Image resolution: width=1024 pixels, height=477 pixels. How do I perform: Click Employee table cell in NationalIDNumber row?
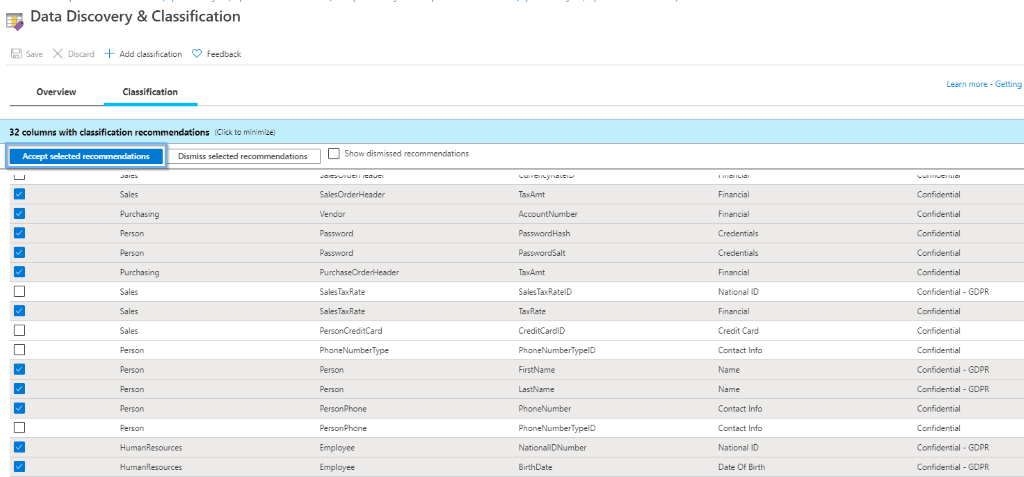tap(337, 448)
